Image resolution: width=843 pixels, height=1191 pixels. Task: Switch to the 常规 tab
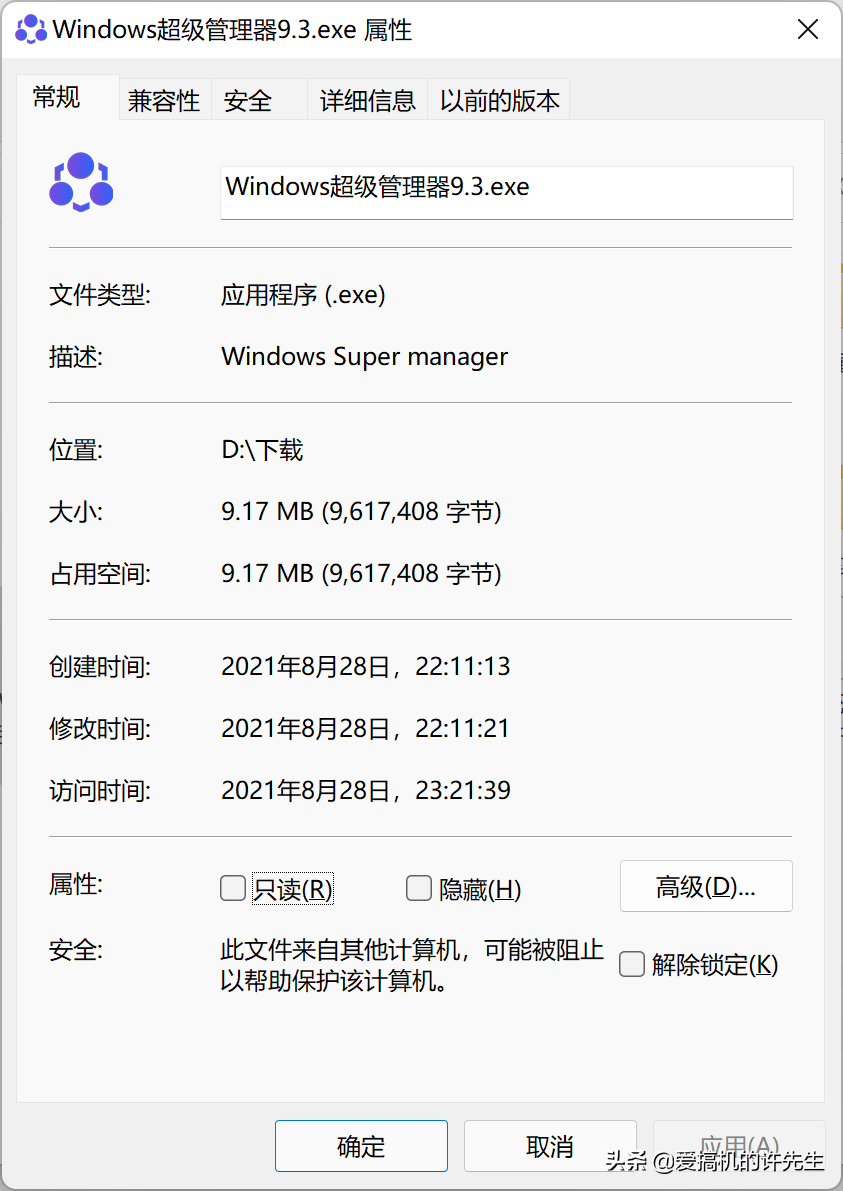(57, 98)
